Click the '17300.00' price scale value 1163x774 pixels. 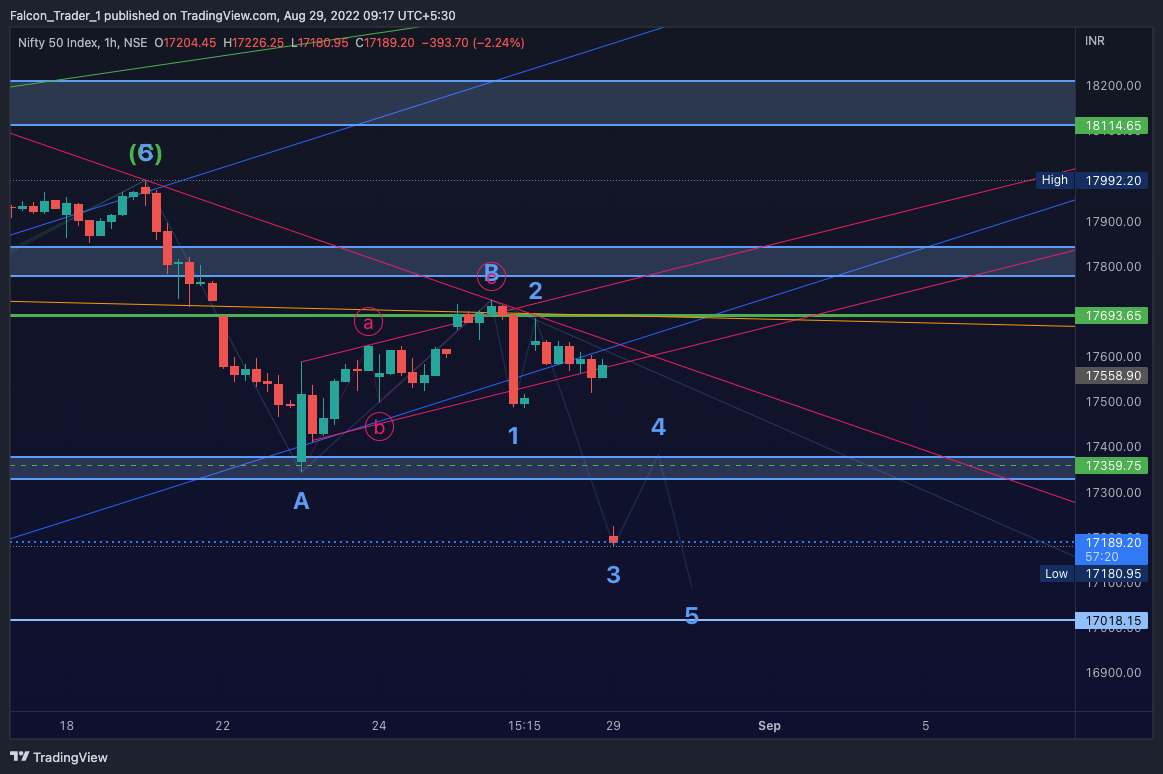coord(1113,493)
